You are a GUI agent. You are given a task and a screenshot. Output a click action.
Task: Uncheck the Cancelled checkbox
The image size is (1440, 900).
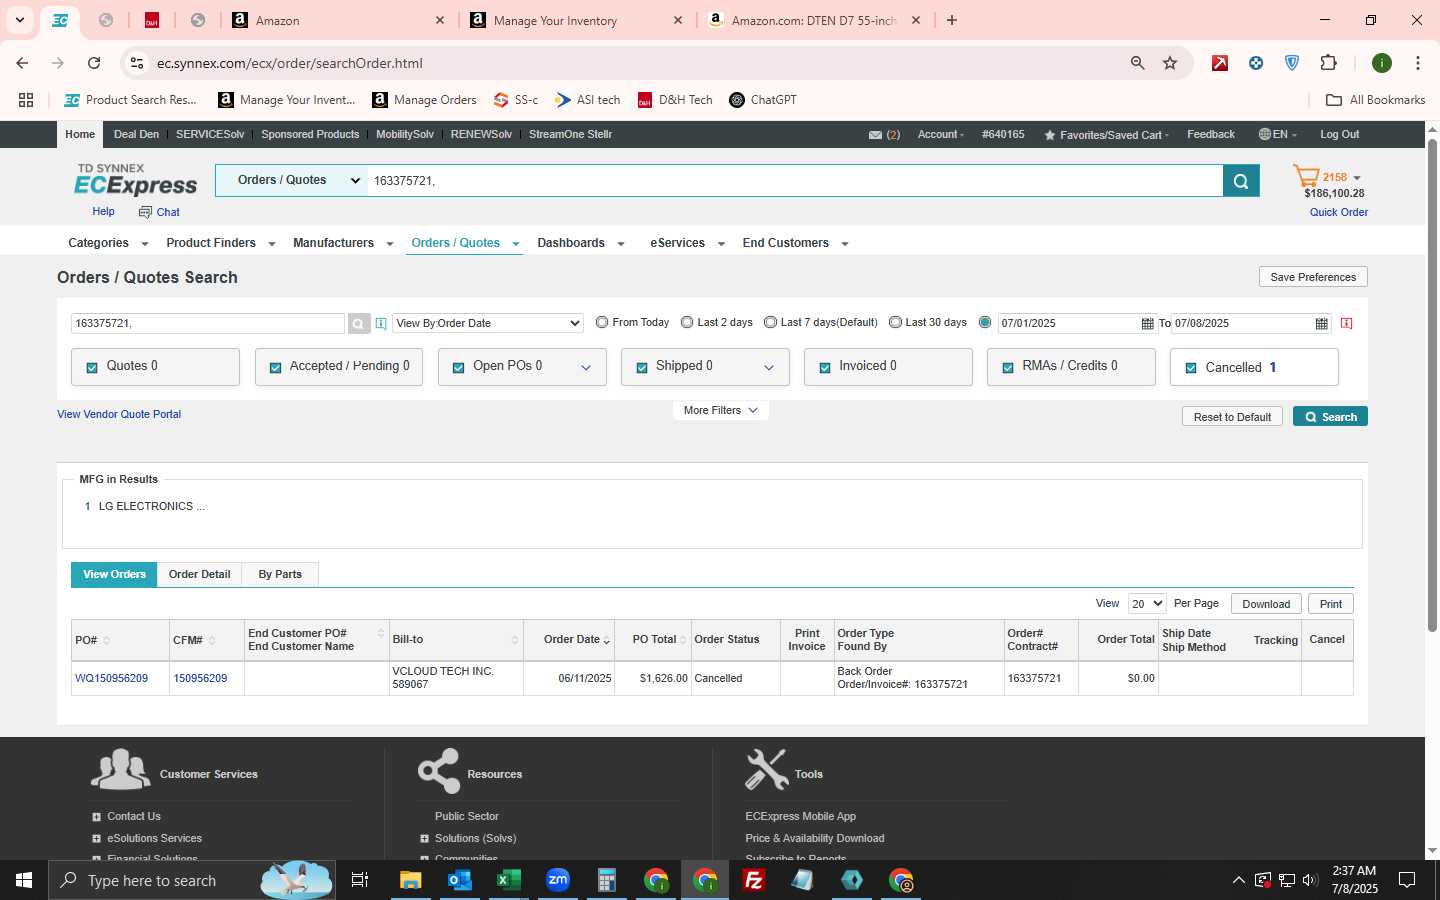(x=1191, y=367)
